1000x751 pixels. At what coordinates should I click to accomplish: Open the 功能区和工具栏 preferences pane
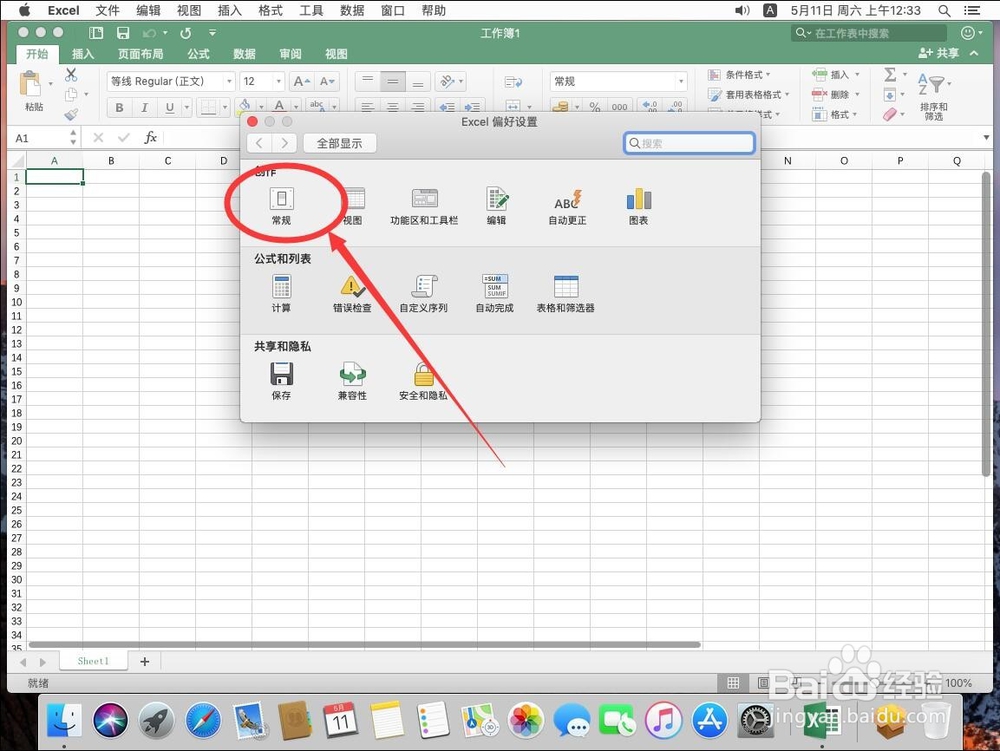424,205
